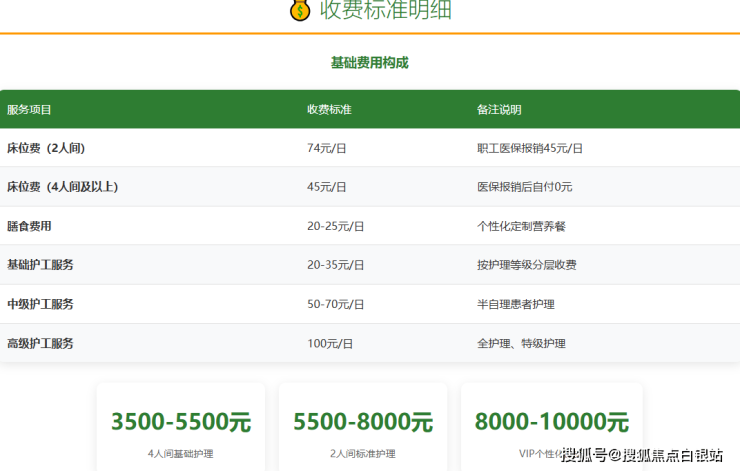
Task: Click the 备注说明 column header
Action: pos(499,110)
